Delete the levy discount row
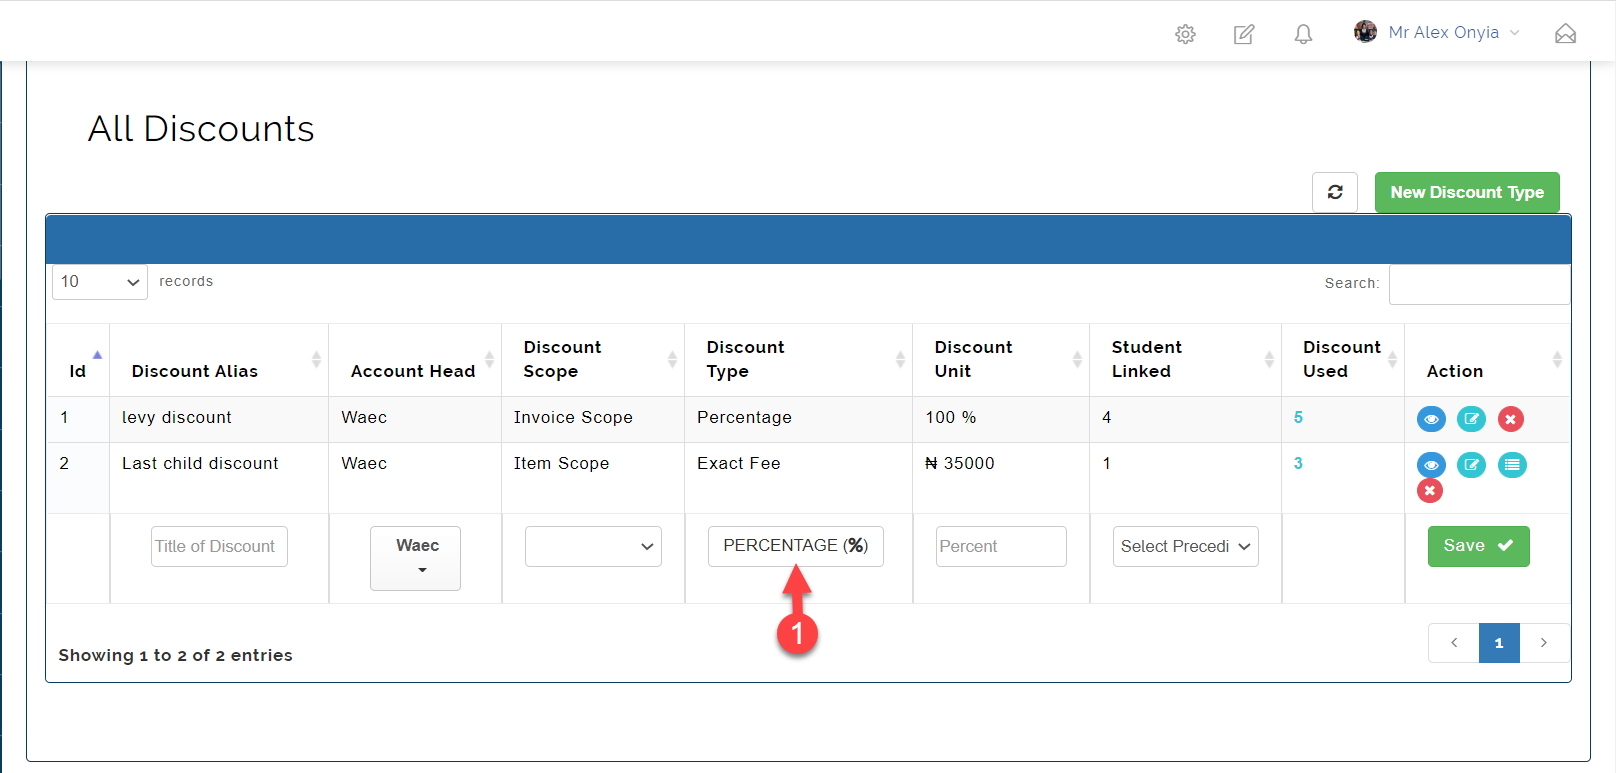The height and width of the screenshot is (773, 1616). tap(1511, 419)
